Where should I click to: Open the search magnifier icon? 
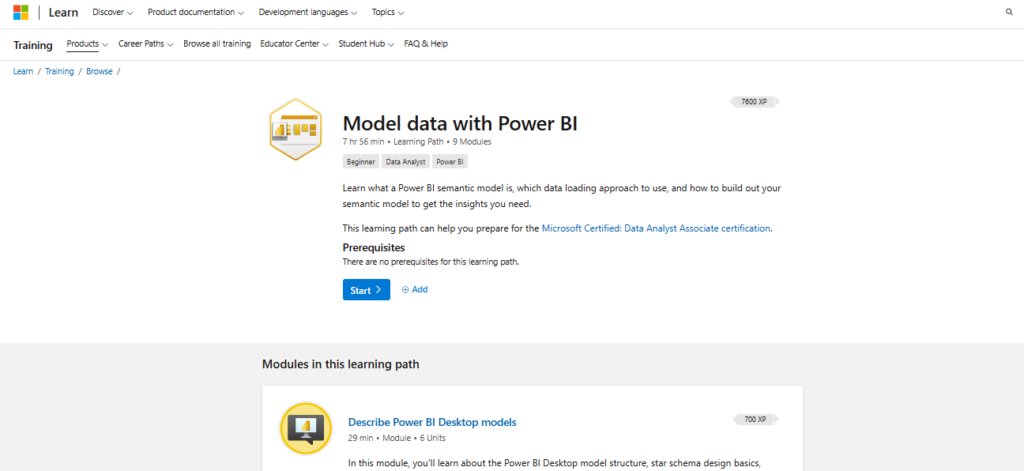tap(1009, 12)
